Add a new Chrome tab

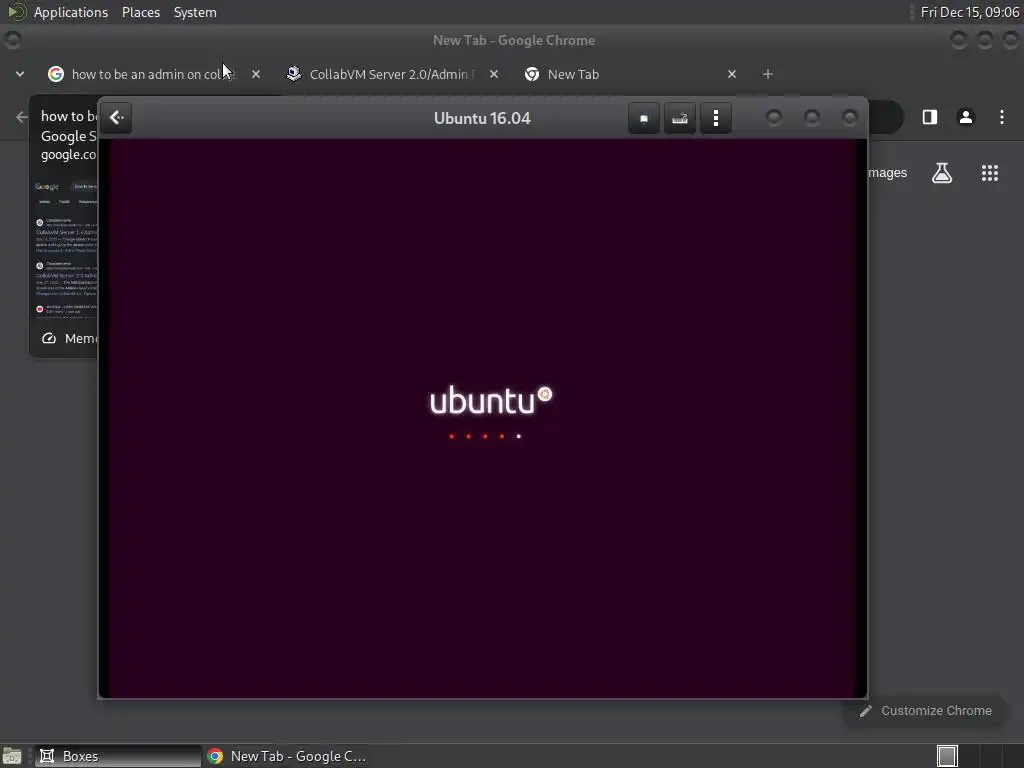pyautogui.click(x=767, y=74)
